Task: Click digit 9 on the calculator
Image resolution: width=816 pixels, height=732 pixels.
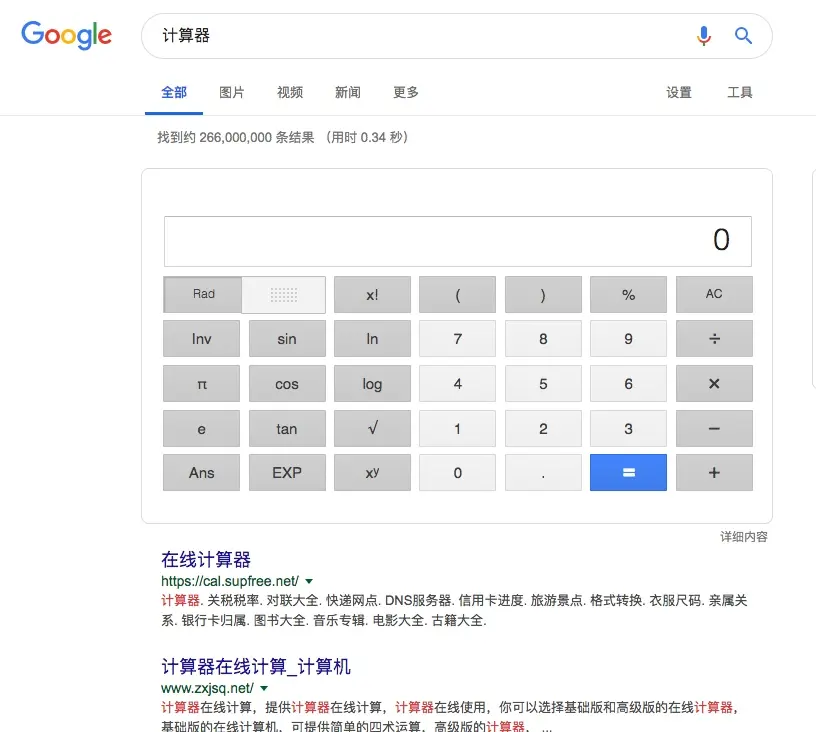Action: point(629,339)
